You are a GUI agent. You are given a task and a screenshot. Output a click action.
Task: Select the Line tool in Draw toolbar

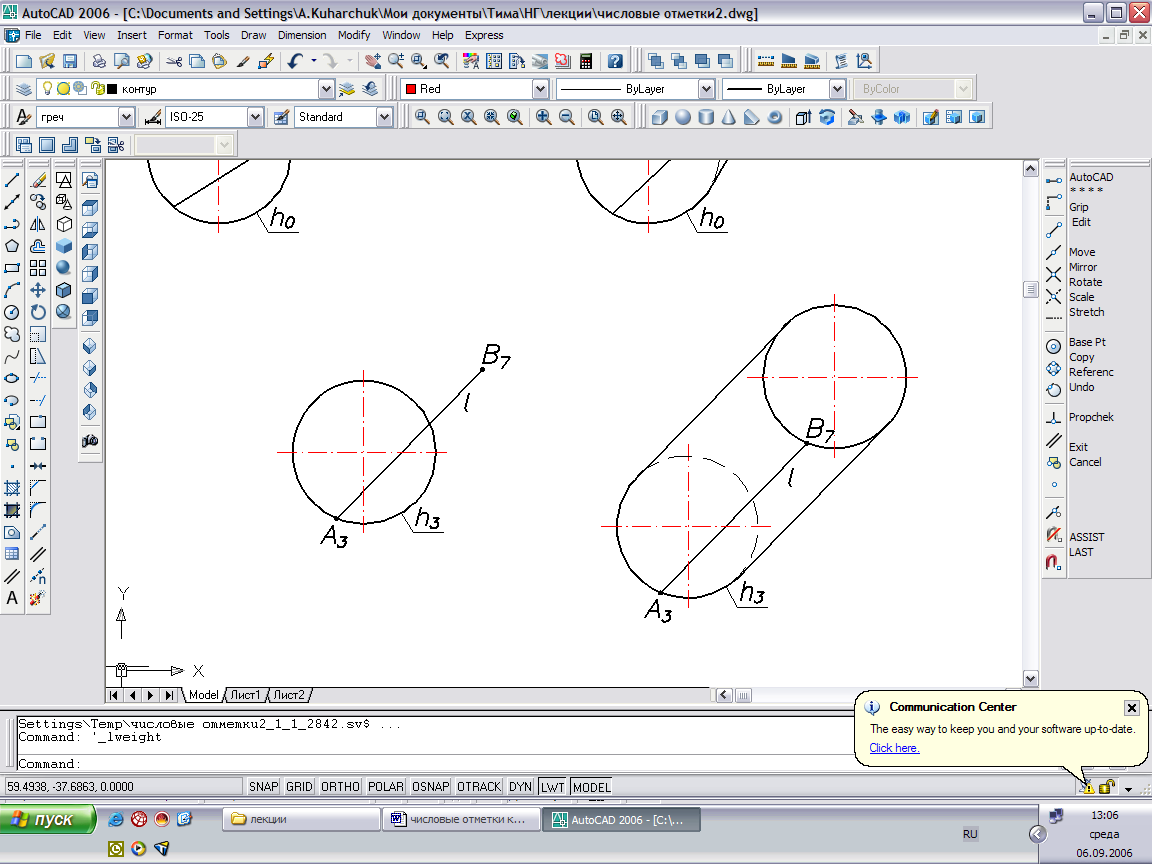(12, 180)
